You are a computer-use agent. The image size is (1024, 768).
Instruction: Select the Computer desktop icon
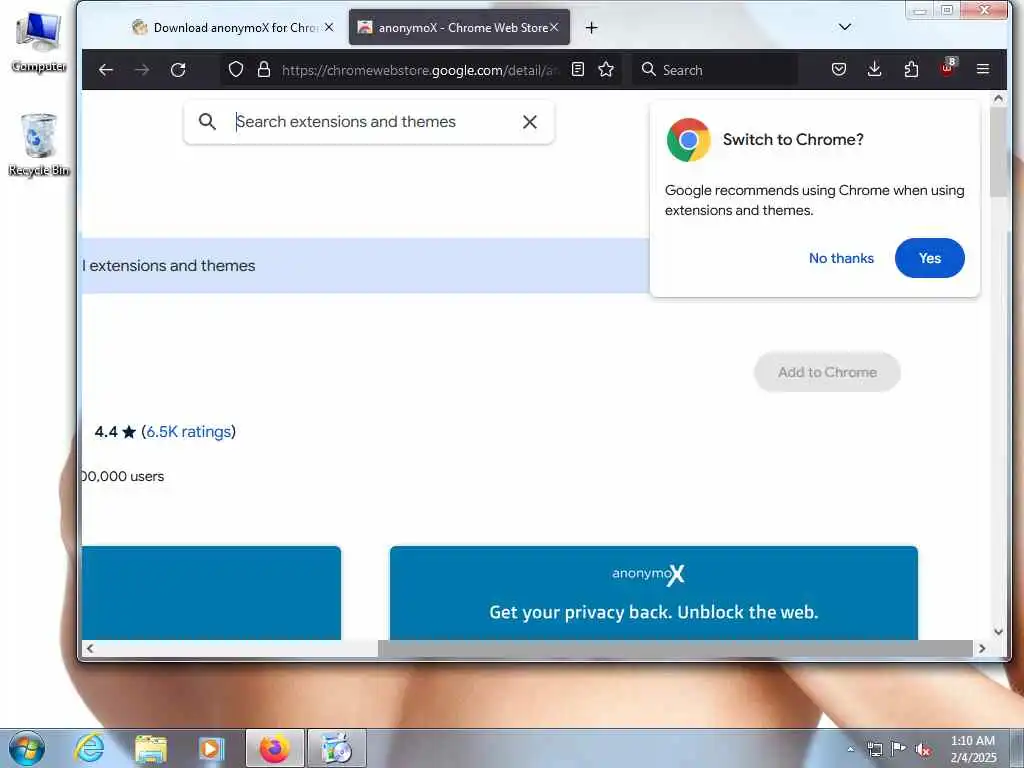point(39,42)
